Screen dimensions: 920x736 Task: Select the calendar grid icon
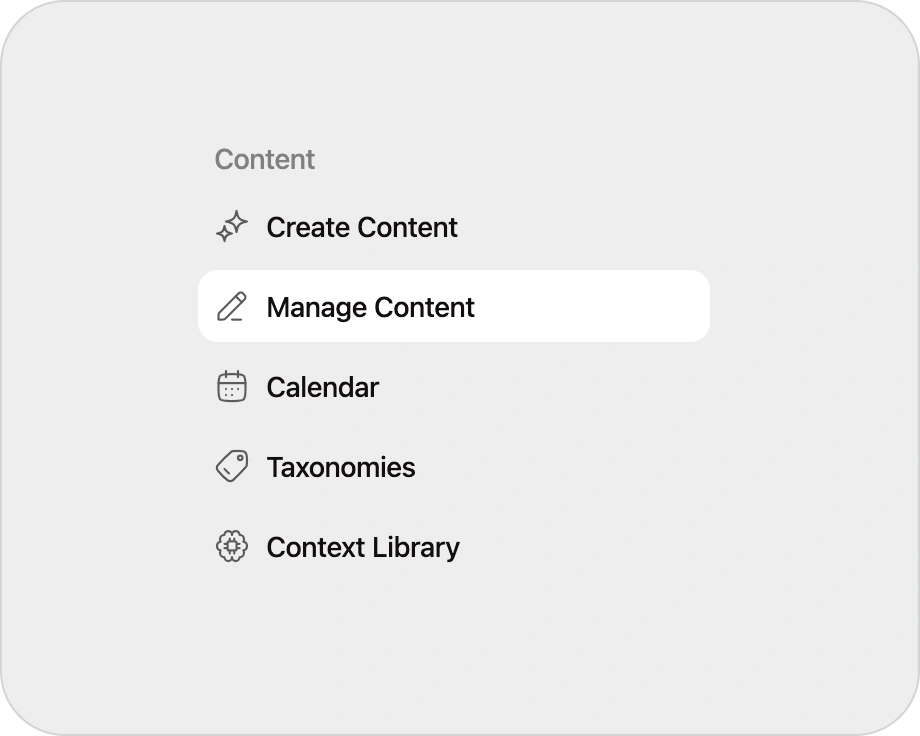[232, 387]
